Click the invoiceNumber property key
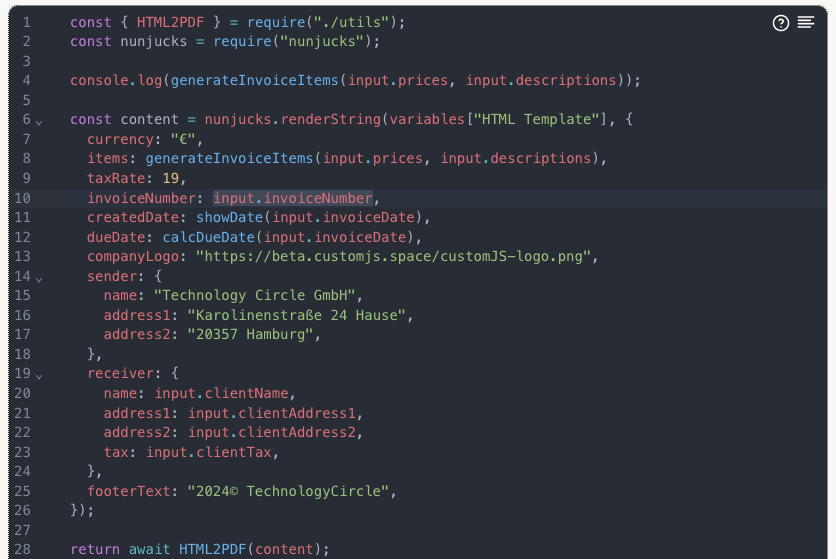 click(141, 198)
